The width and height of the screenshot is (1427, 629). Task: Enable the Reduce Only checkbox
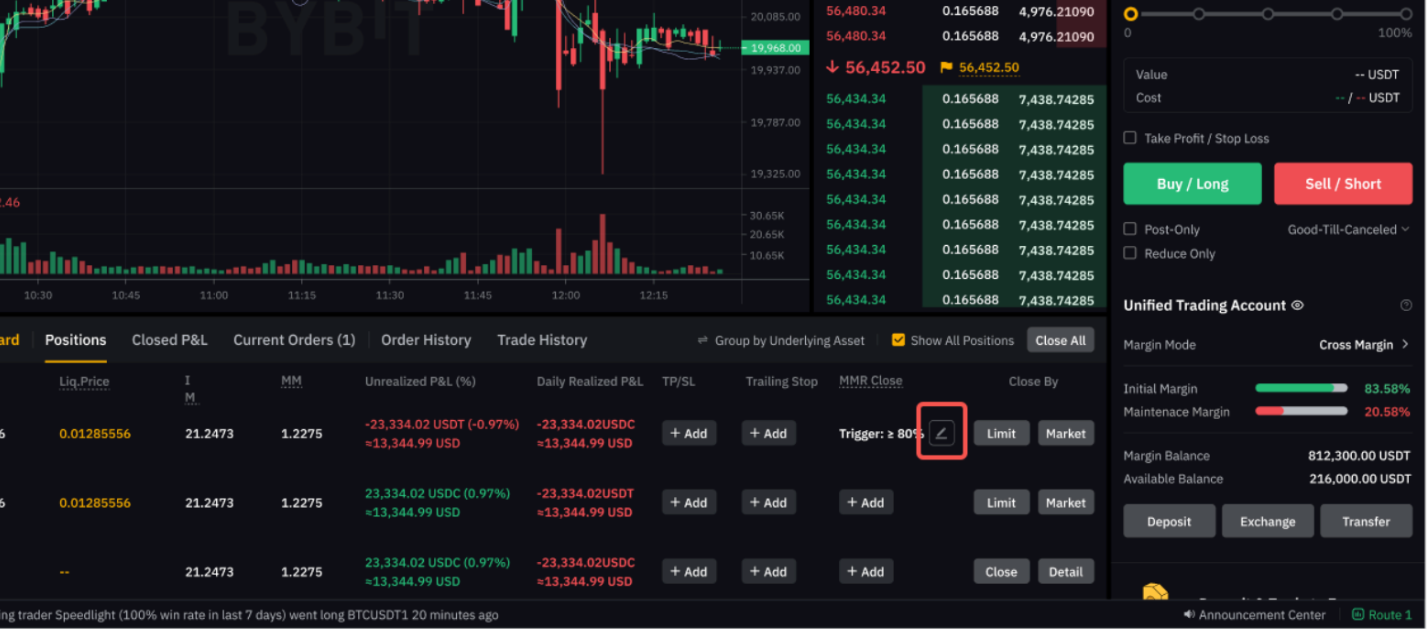(x=1130, y=254)
